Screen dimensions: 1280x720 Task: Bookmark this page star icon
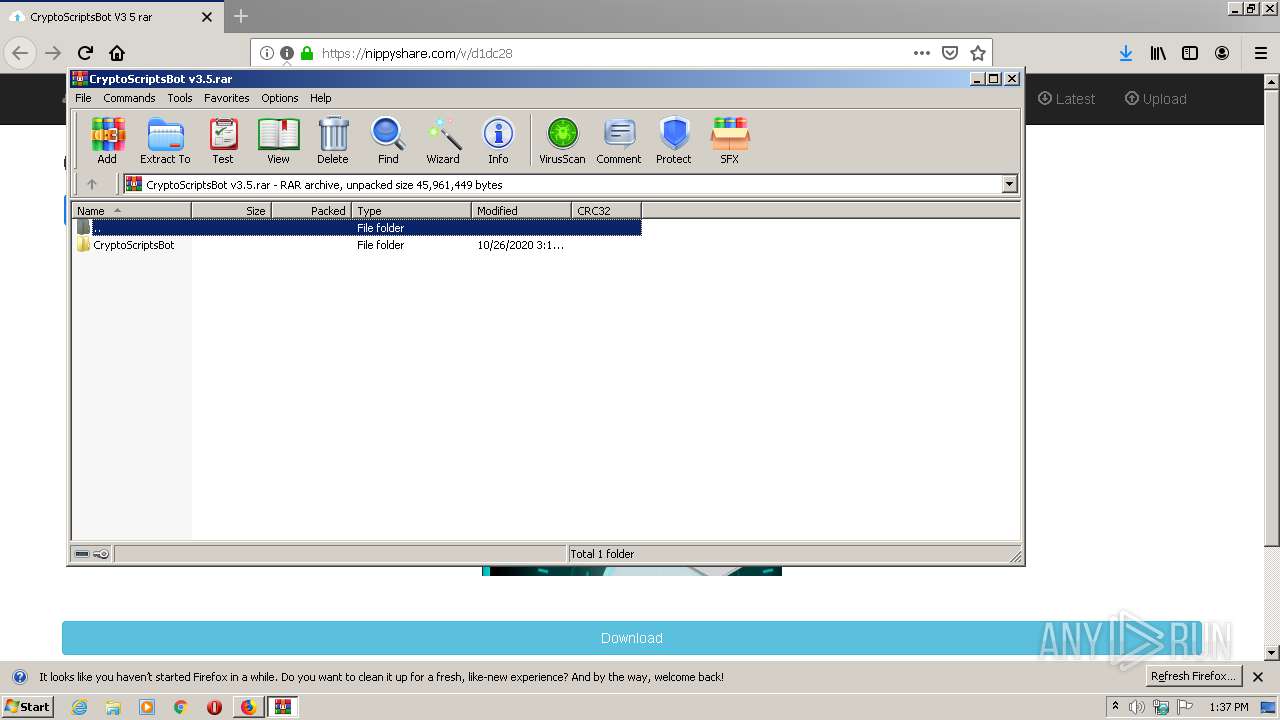click(x=978, y=53)
